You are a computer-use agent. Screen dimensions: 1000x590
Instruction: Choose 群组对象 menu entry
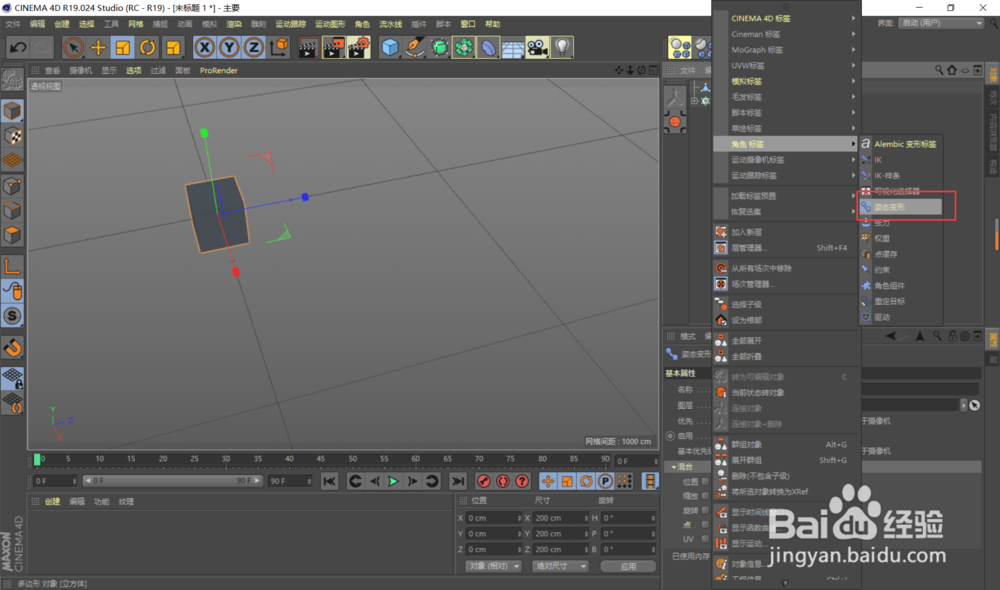[786, 444]
